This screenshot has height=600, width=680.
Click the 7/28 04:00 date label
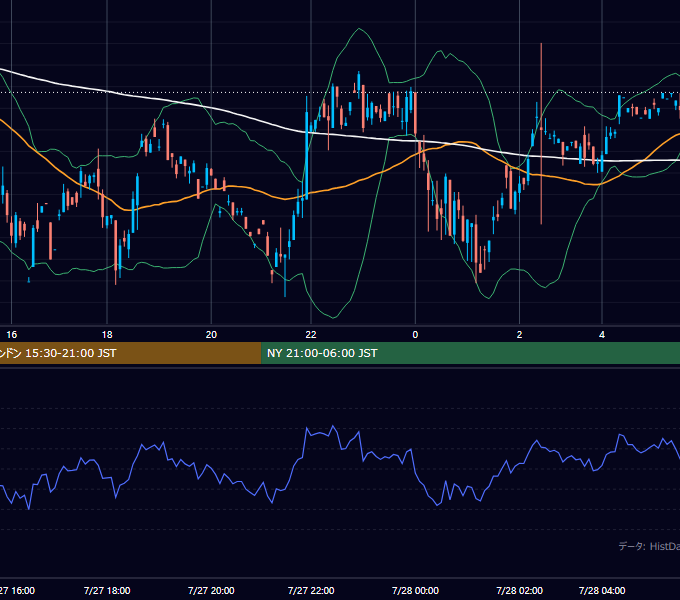click(x=602, y=590)
